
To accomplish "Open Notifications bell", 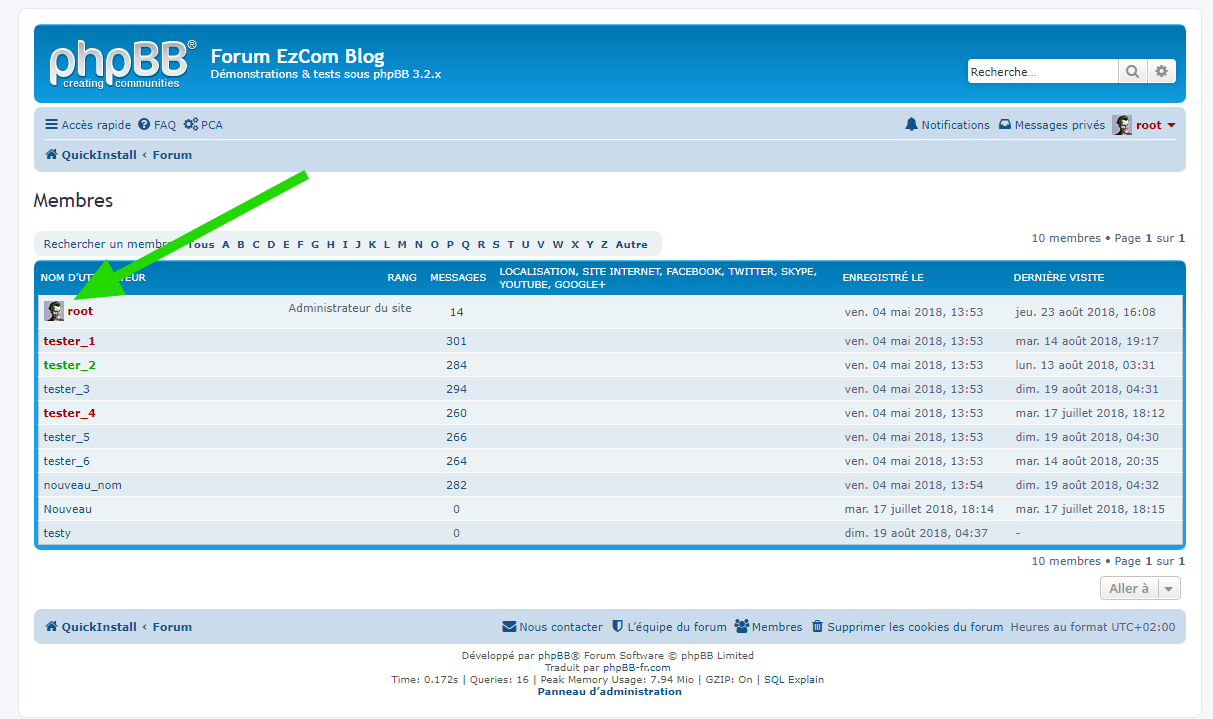I will [947, 125].
